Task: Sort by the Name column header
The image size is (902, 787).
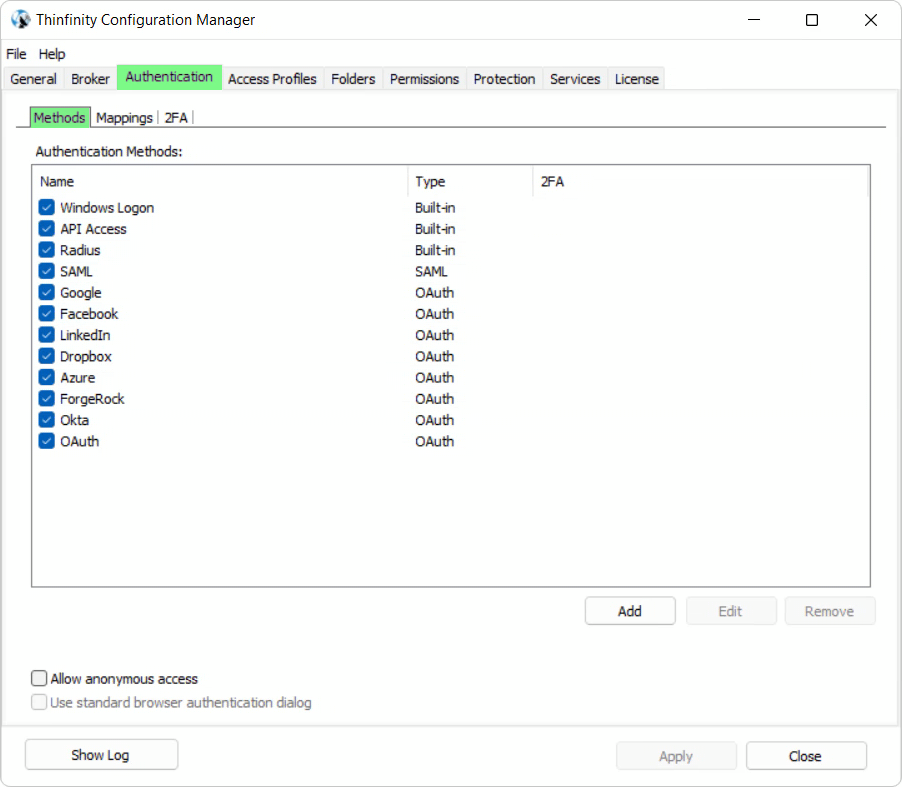Action: 220,182
